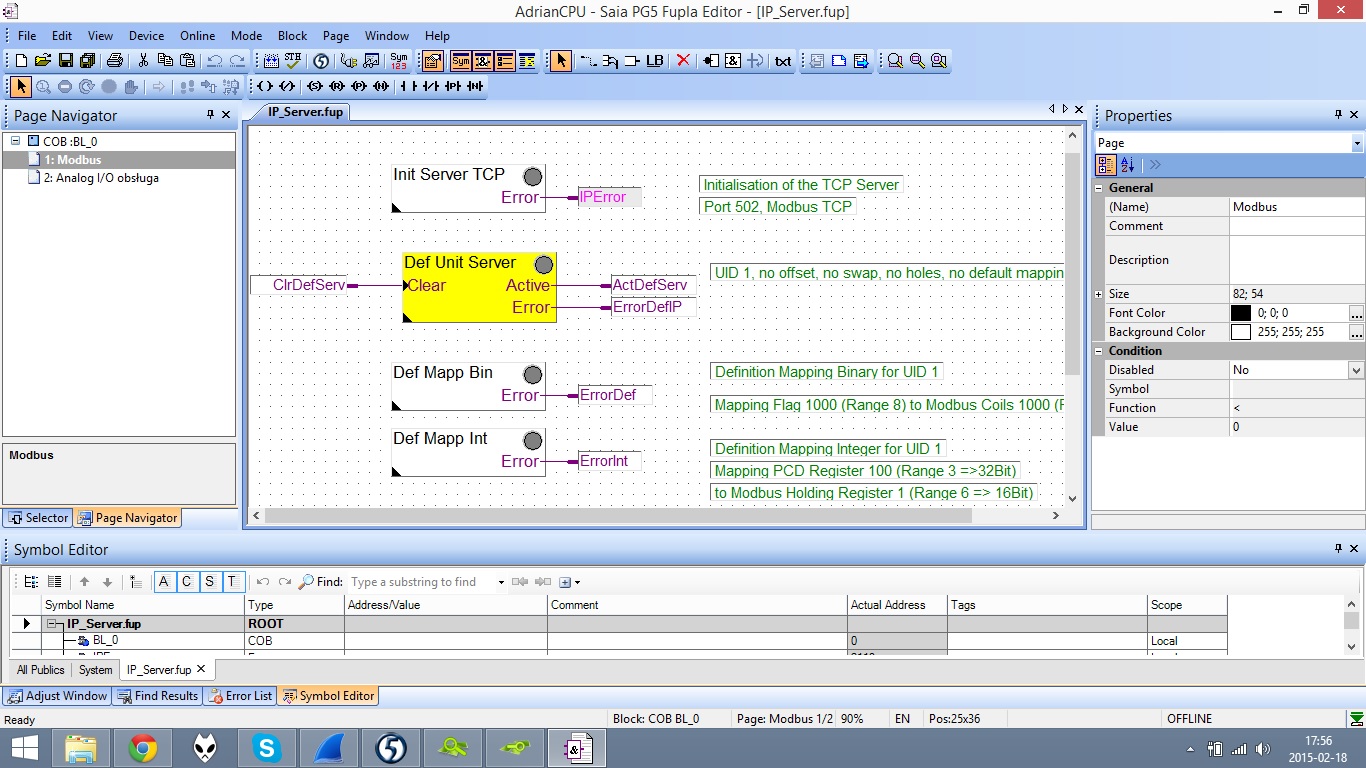Image resolution: width=1366 pixels, height=768 pixels.
Task: Click the Background Color swatch in Properties
Action: (1241, 331)
